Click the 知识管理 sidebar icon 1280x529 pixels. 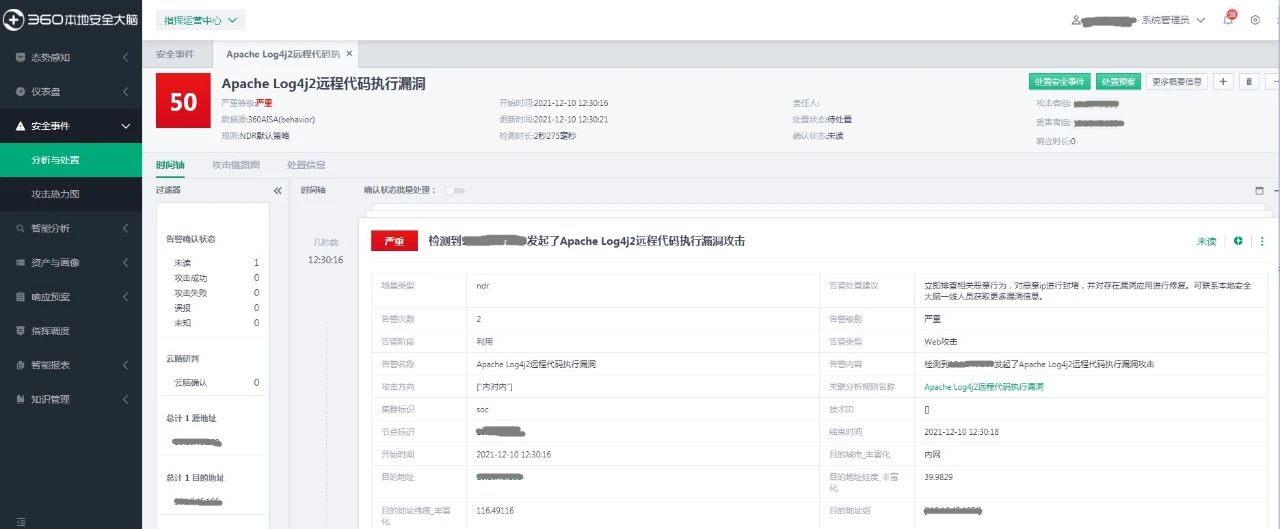click(20, 399)
